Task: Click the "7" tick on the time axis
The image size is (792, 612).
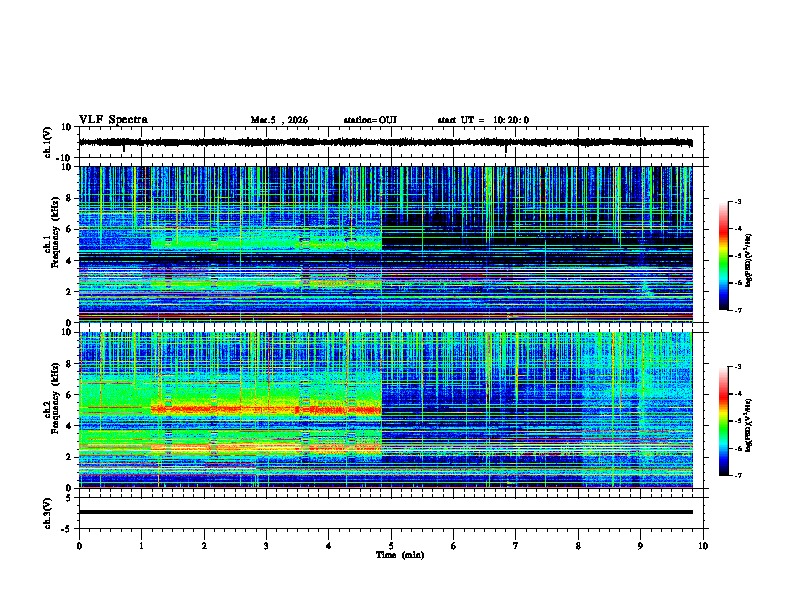Action: coord(516,546)
